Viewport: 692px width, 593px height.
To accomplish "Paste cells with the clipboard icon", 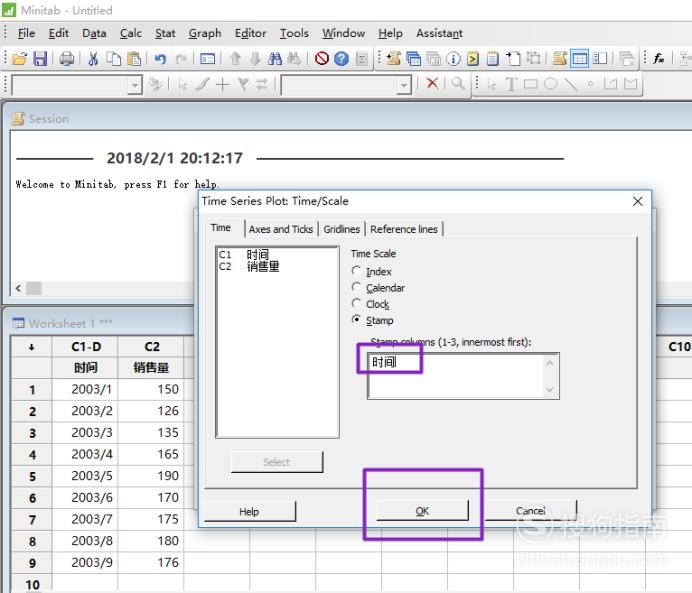I will point(134,59).
